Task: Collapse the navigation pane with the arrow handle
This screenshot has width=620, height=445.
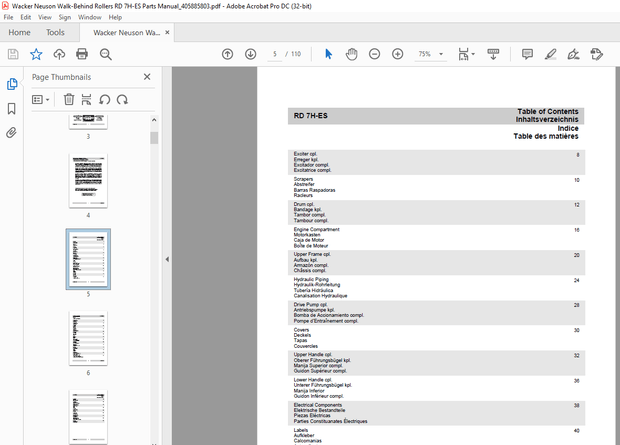Action: [x=167, y=259]
